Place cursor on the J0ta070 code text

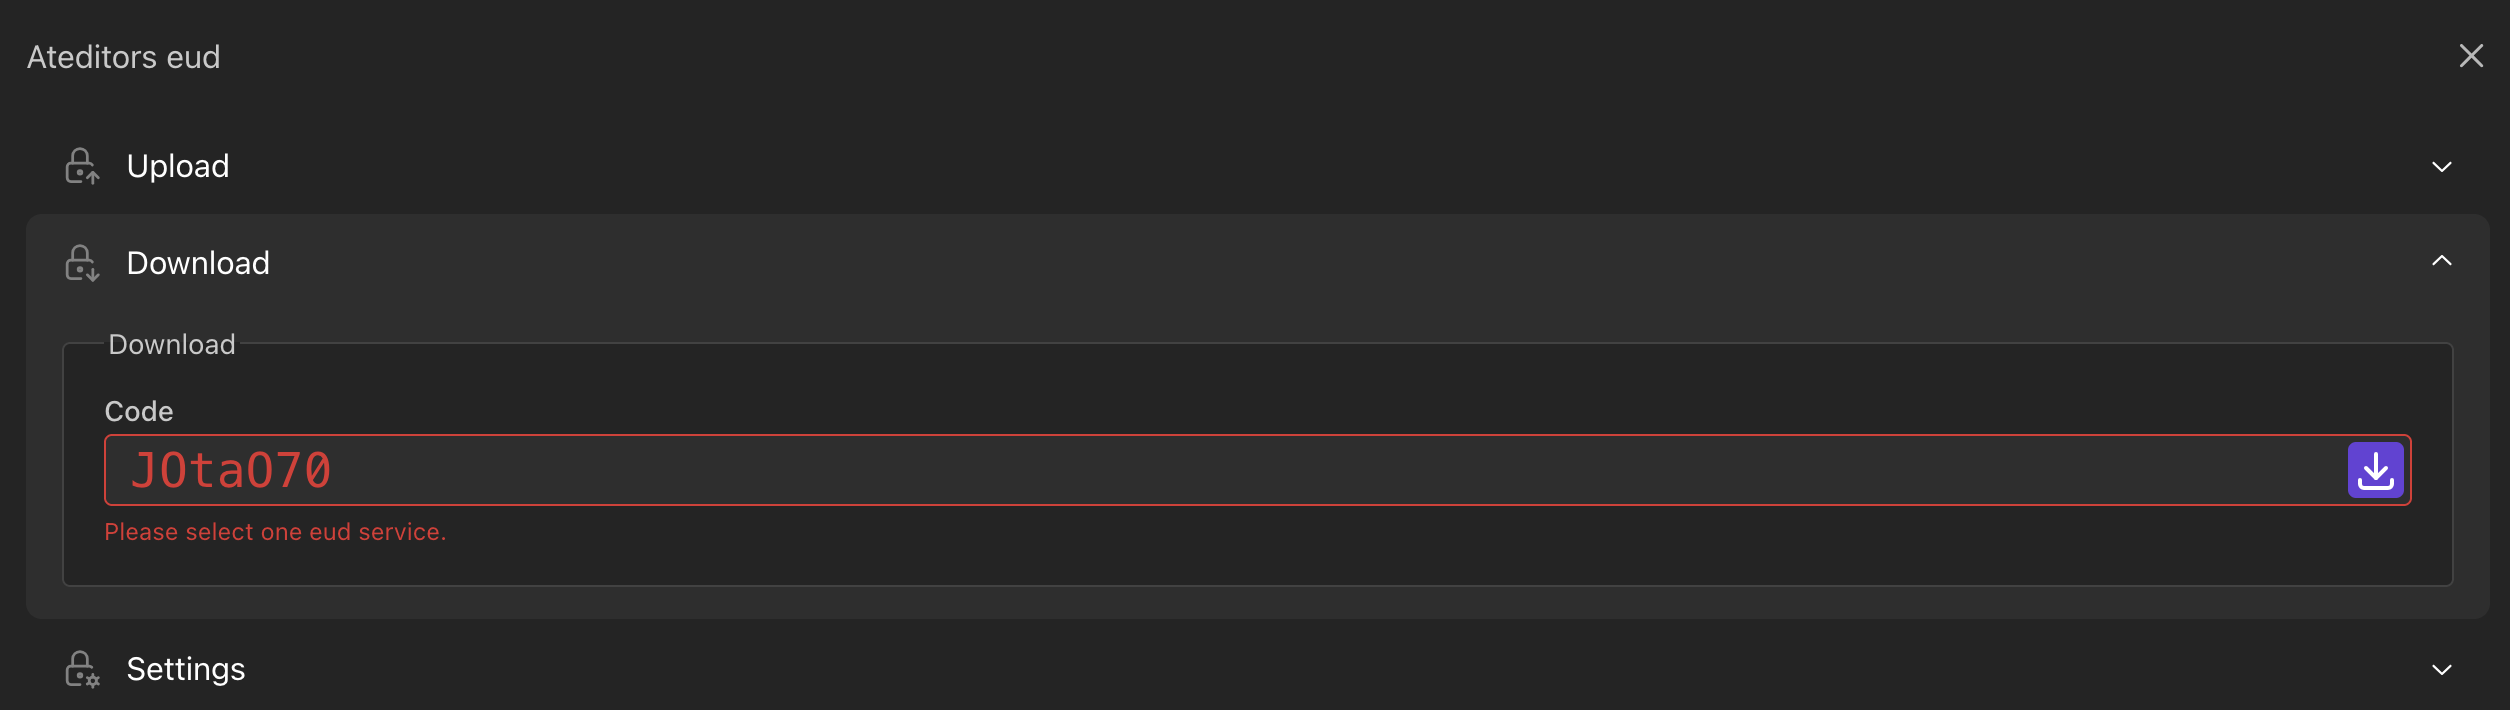(x=231, y=470)
